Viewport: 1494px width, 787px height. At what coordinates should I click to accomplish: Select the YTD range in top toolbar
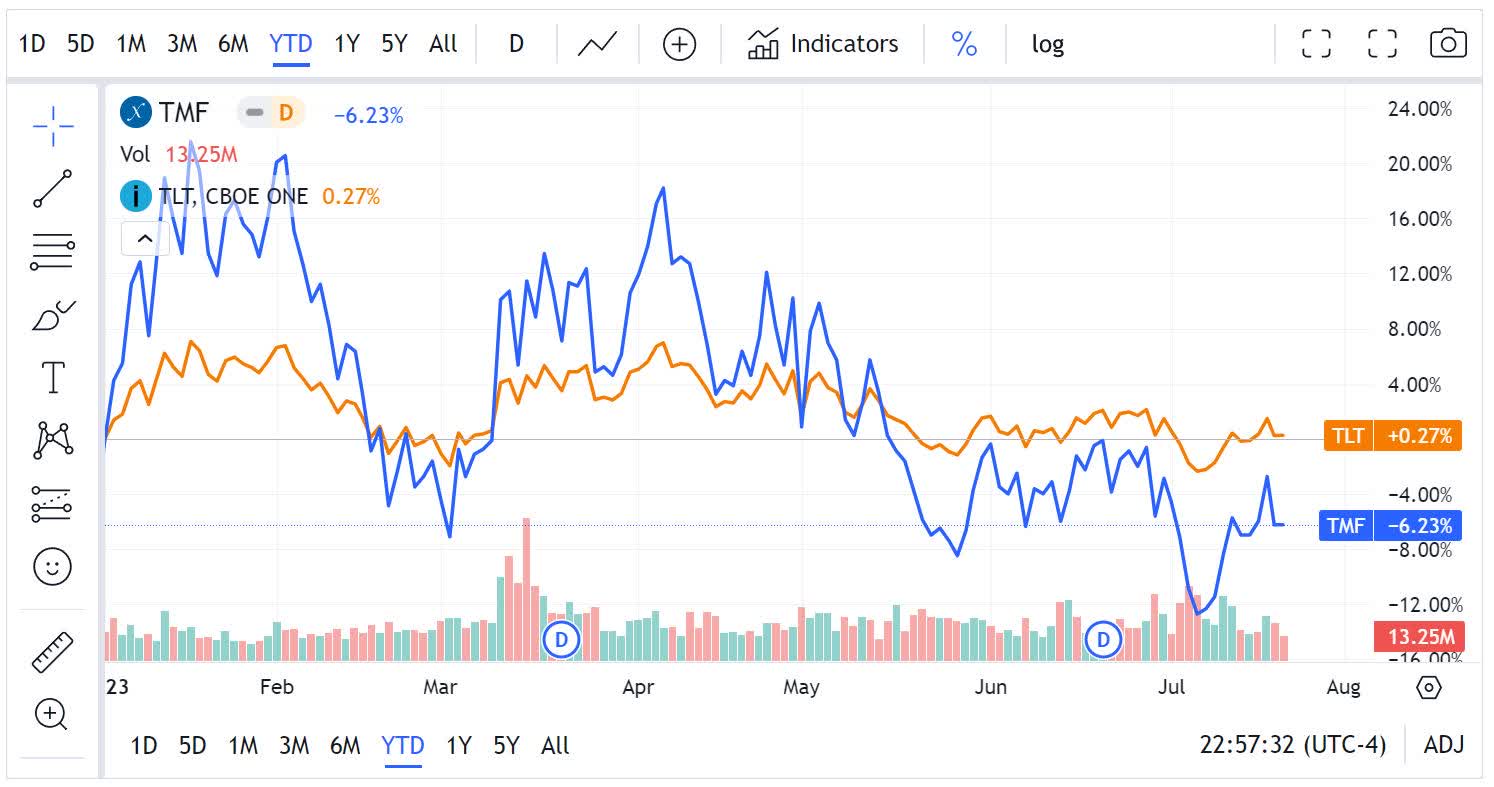click(x=291, y=44)
